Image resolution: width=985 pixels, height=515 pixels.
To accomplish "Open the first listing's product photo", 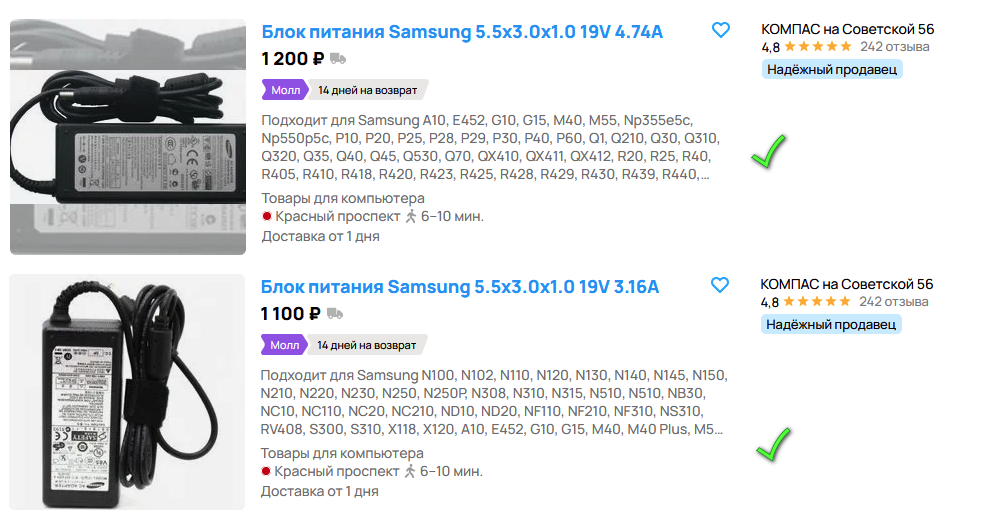I will (128, 137).
